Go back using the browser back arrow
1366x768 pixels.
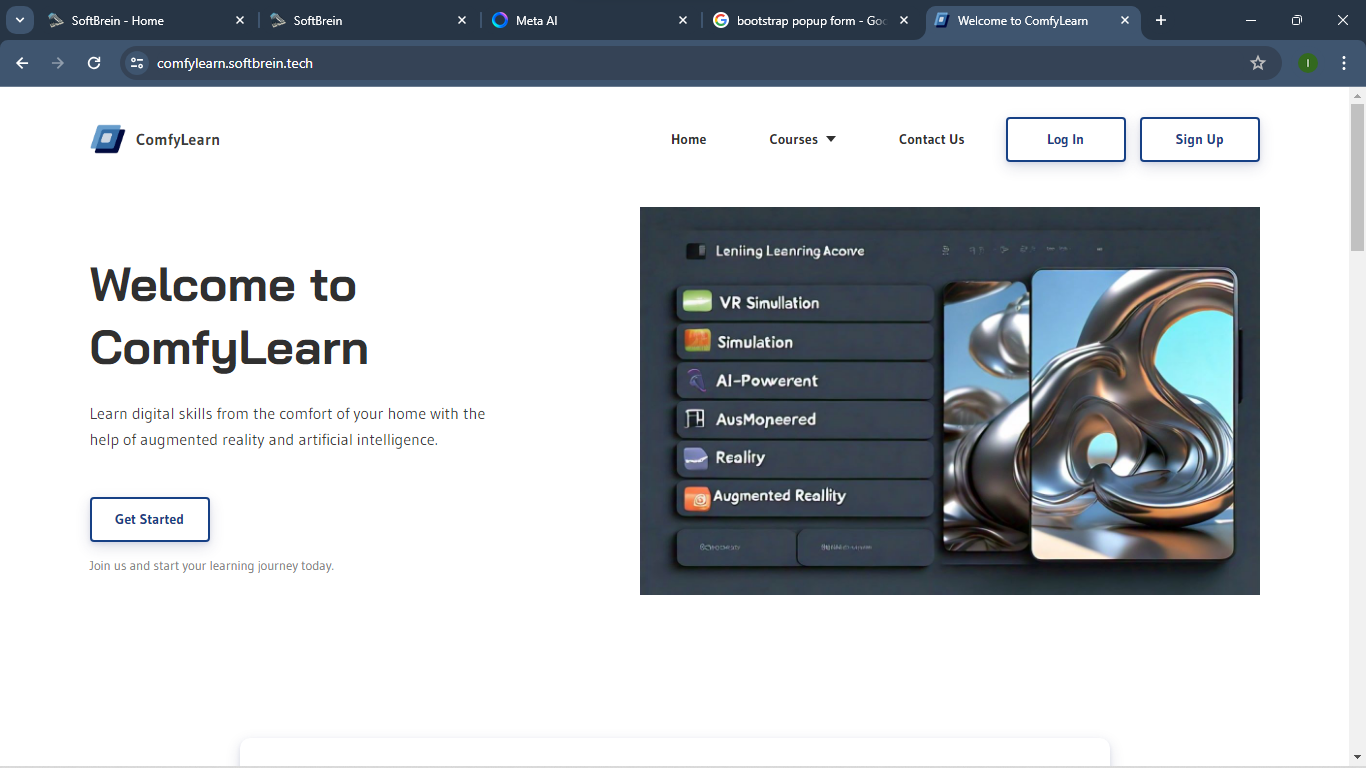pyautogui.click(x=22, y=63)
